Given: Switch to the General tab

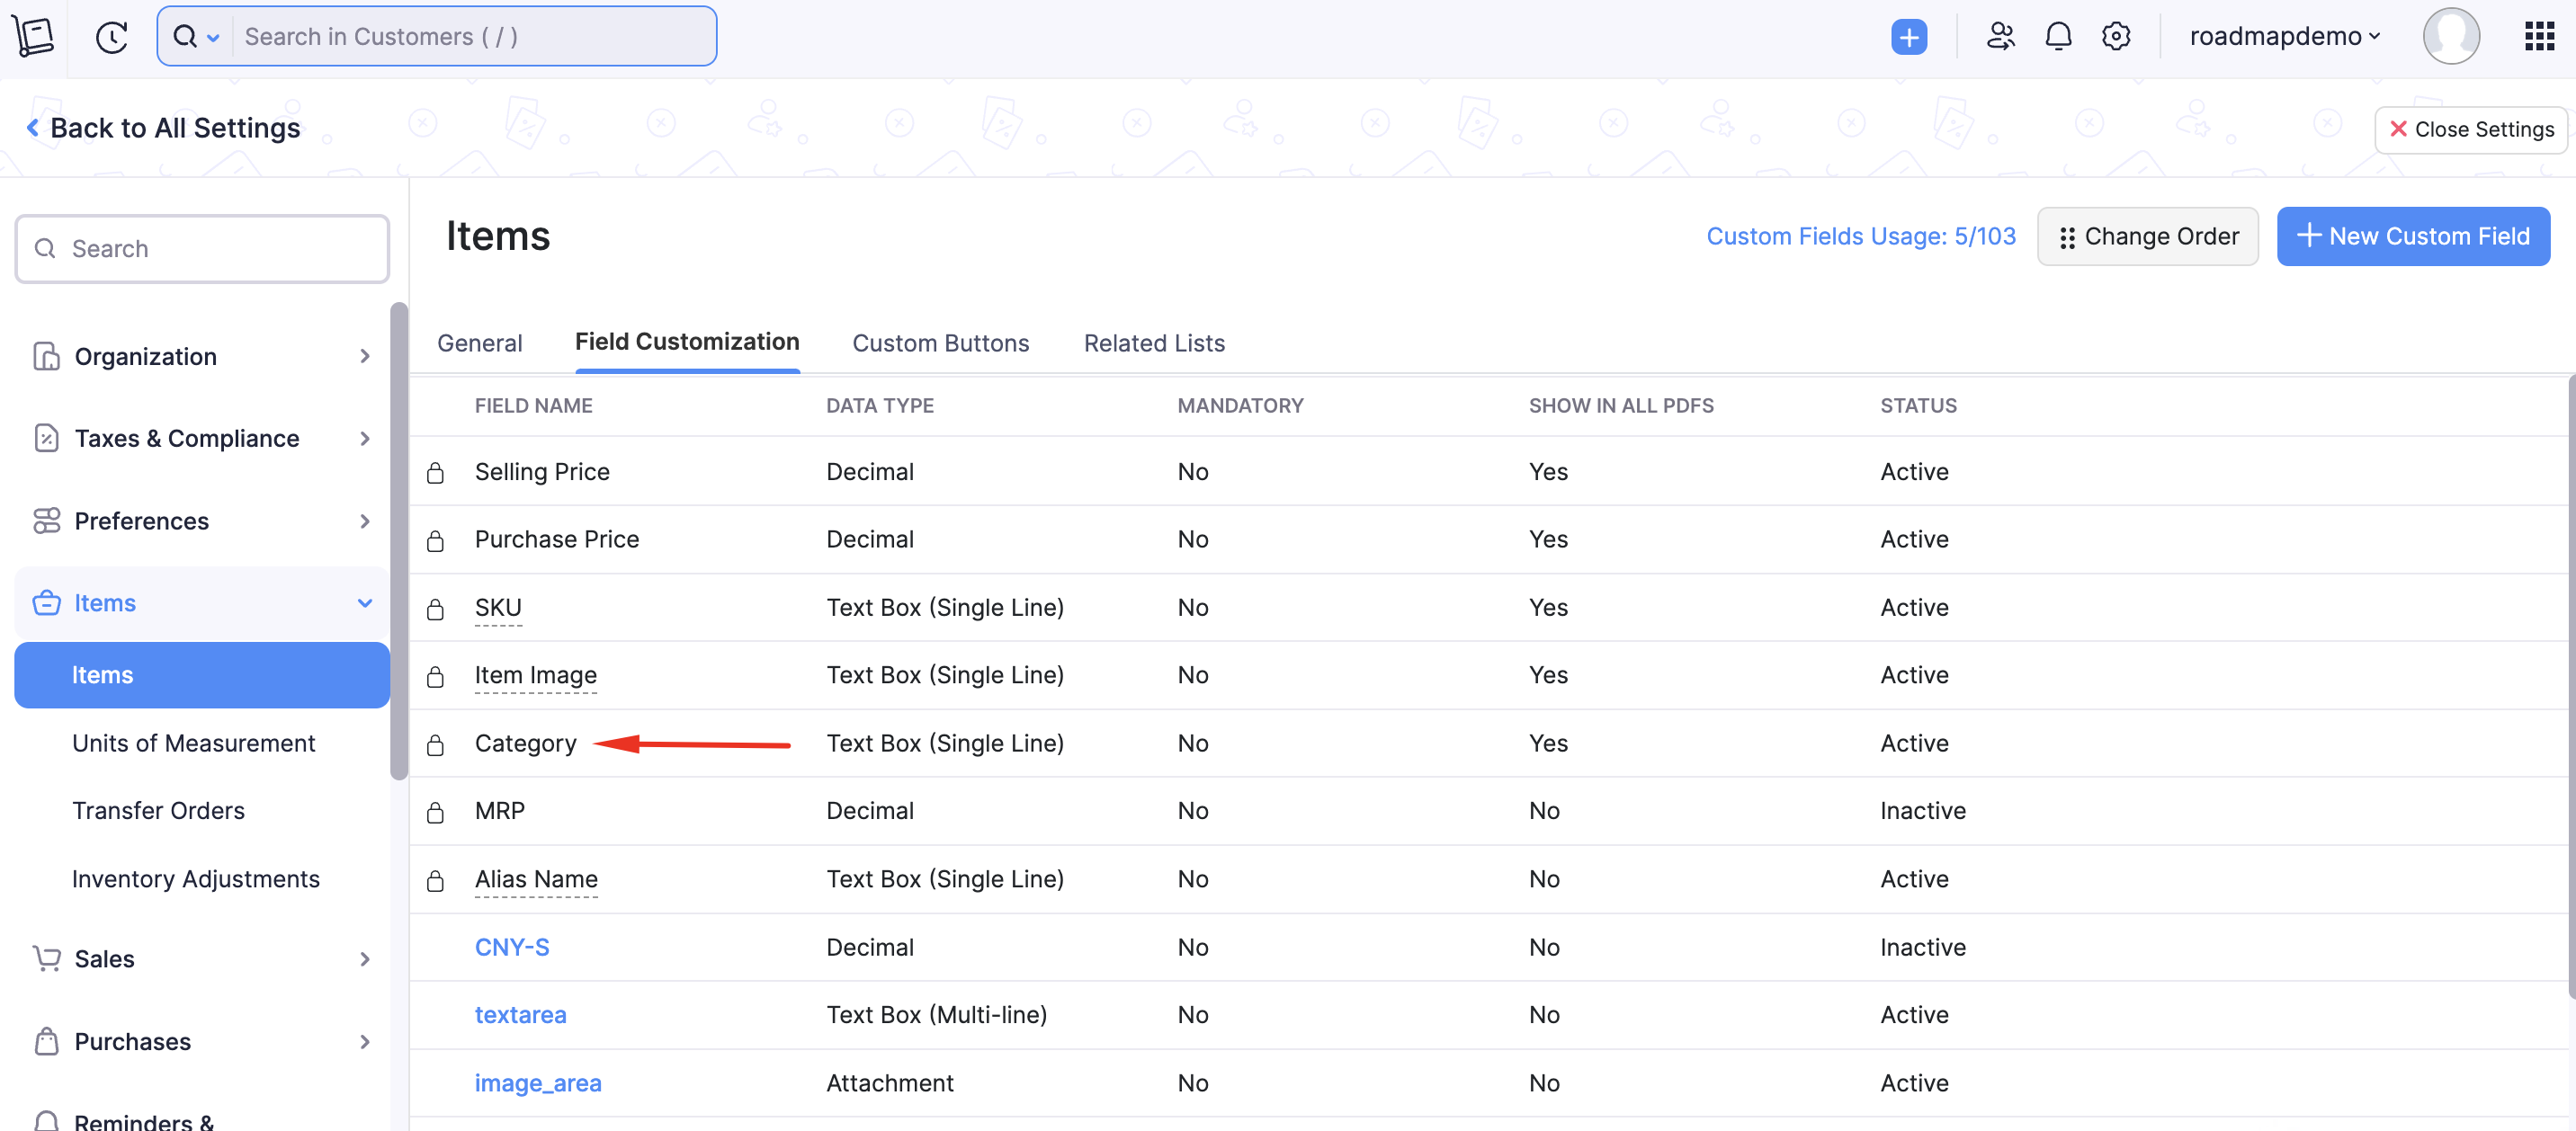Looking at the screenshot, I should coord(479,343).
